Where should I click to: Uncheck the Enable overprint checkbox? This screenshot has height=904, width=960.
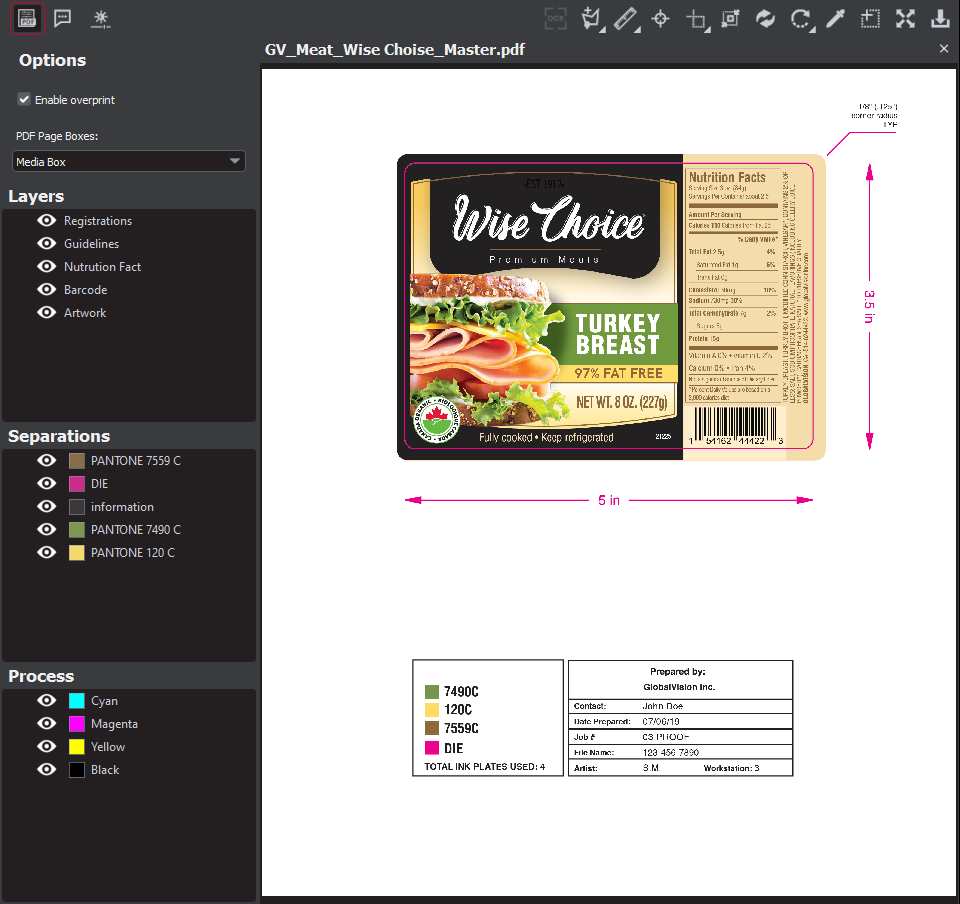24,100
